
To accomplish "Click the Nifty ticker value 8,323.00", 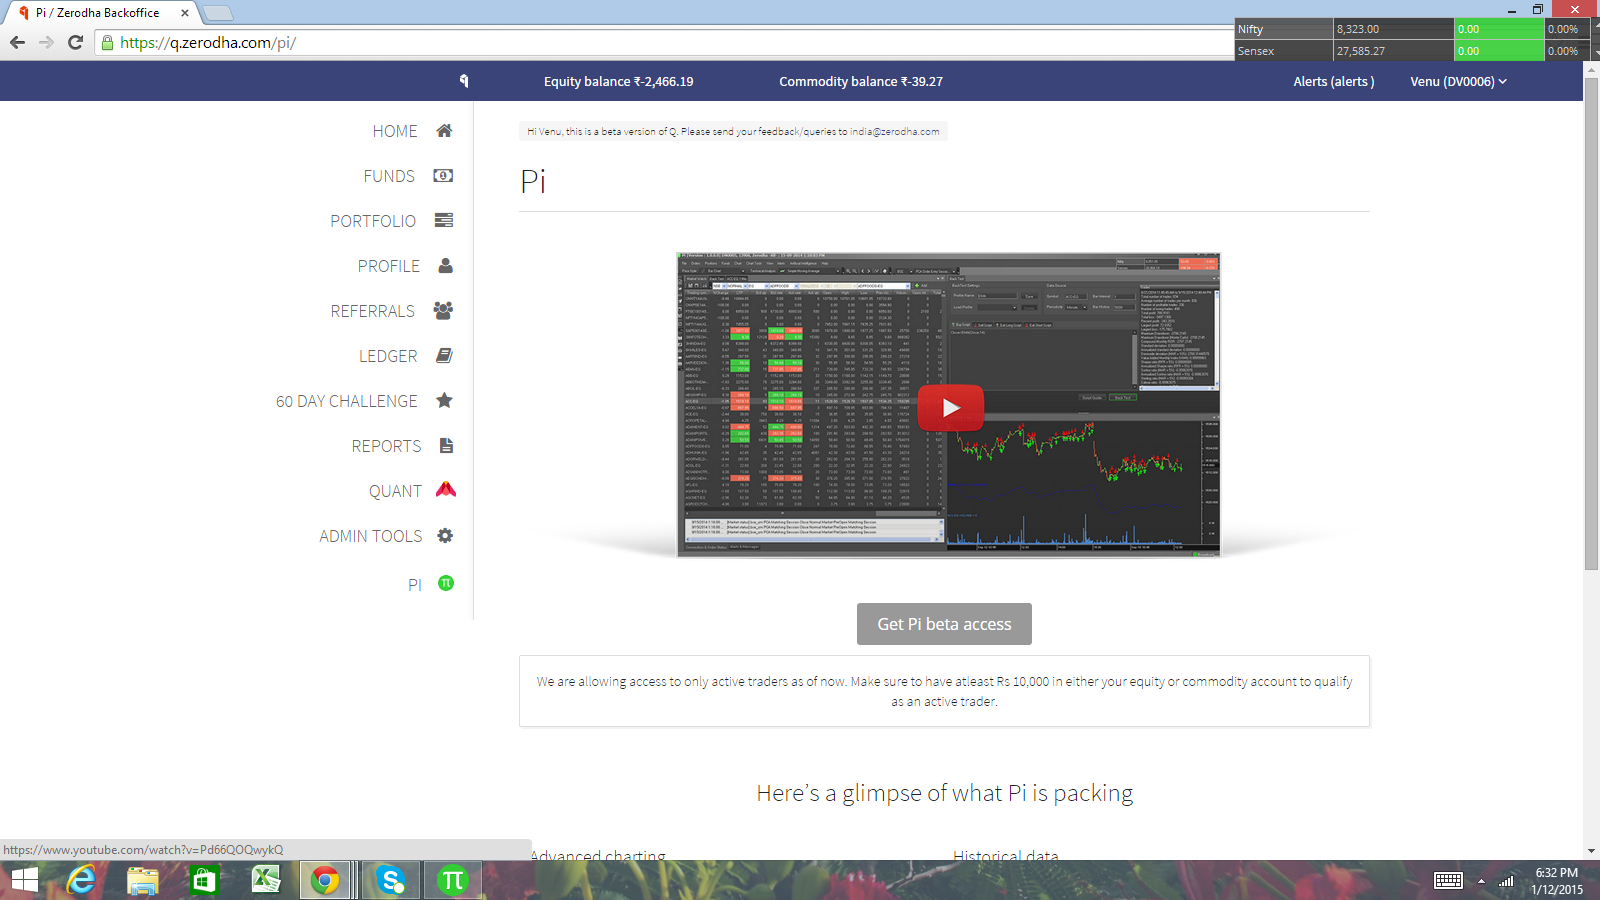I will coord(1358,29).
